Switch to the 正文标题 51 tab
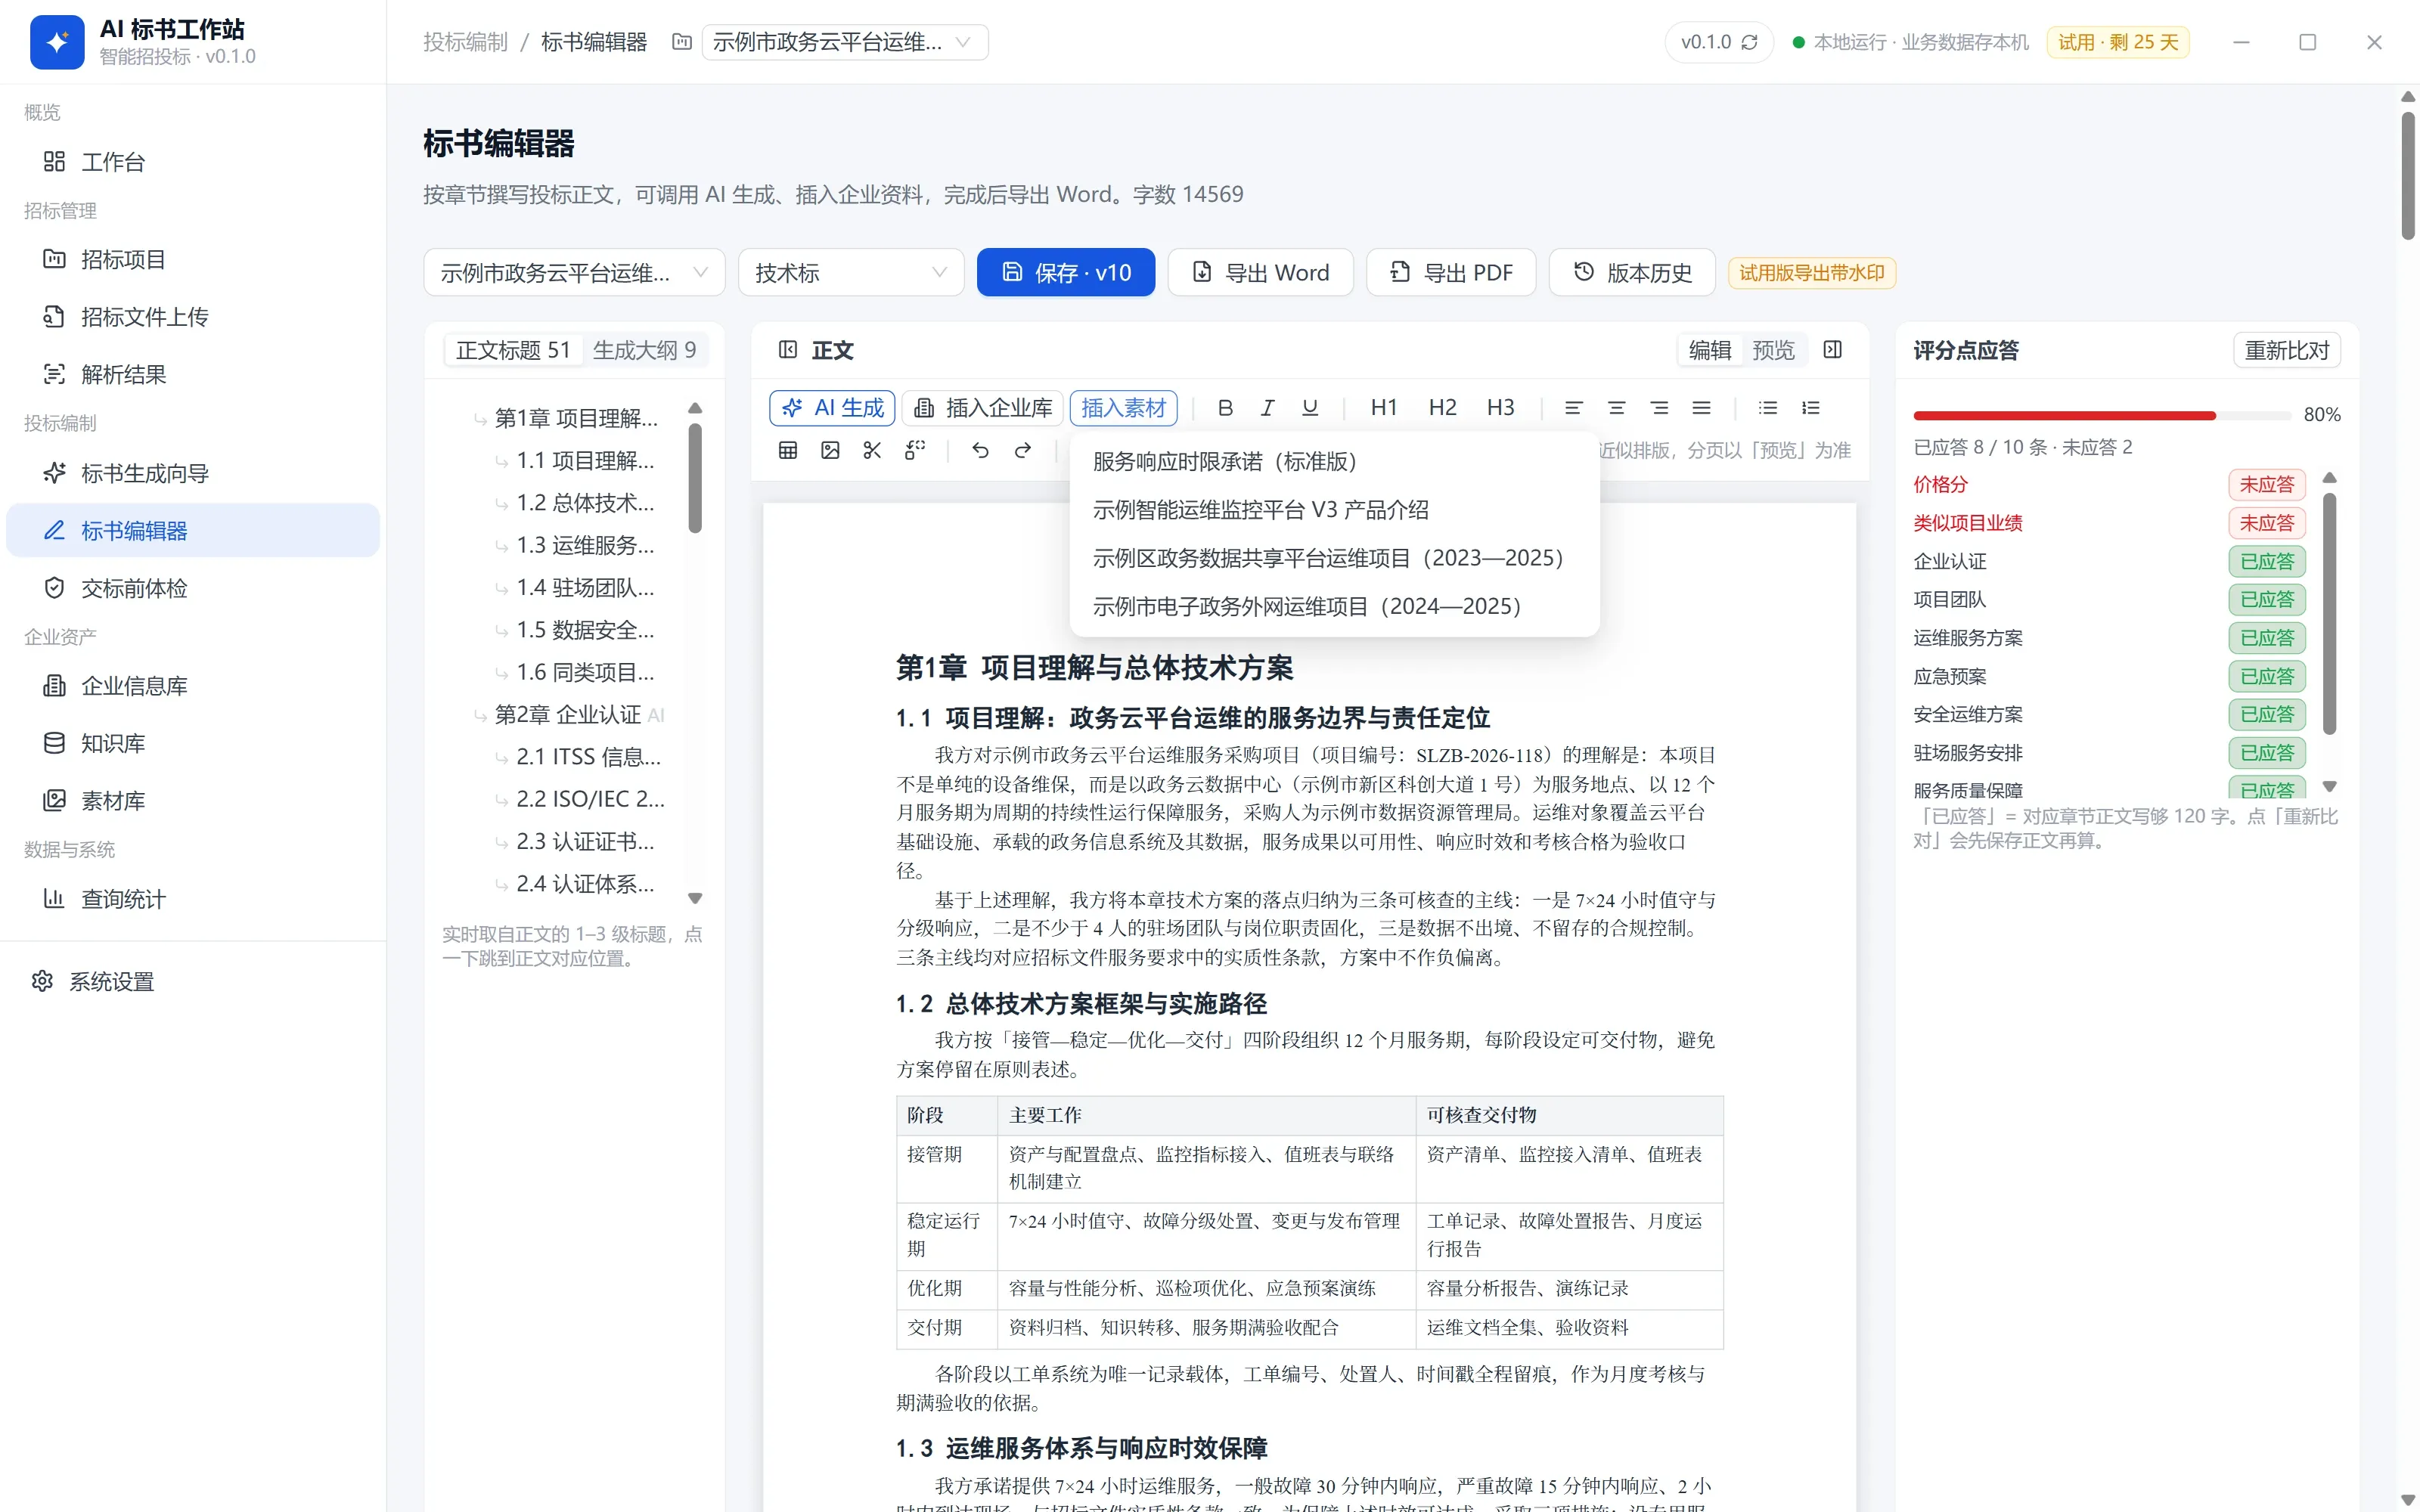 point(513,350)
